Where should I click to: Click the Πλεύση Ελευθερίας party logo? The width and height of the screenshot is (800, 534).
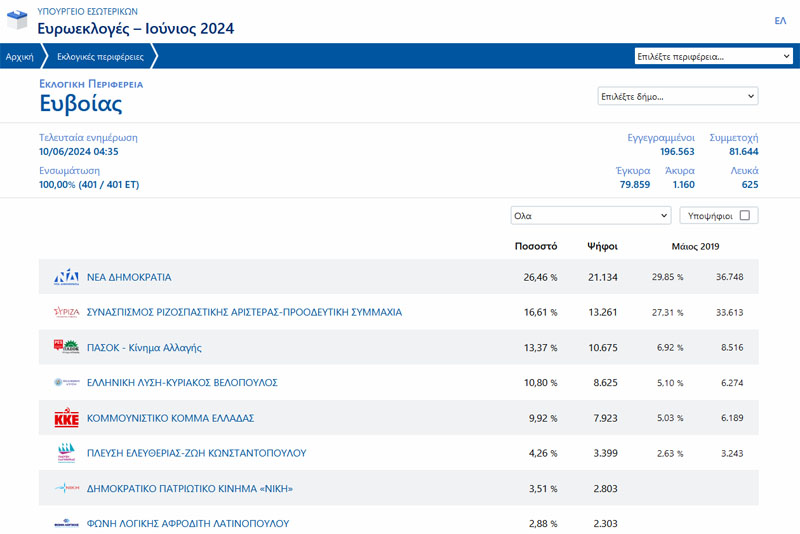[66, 453]
